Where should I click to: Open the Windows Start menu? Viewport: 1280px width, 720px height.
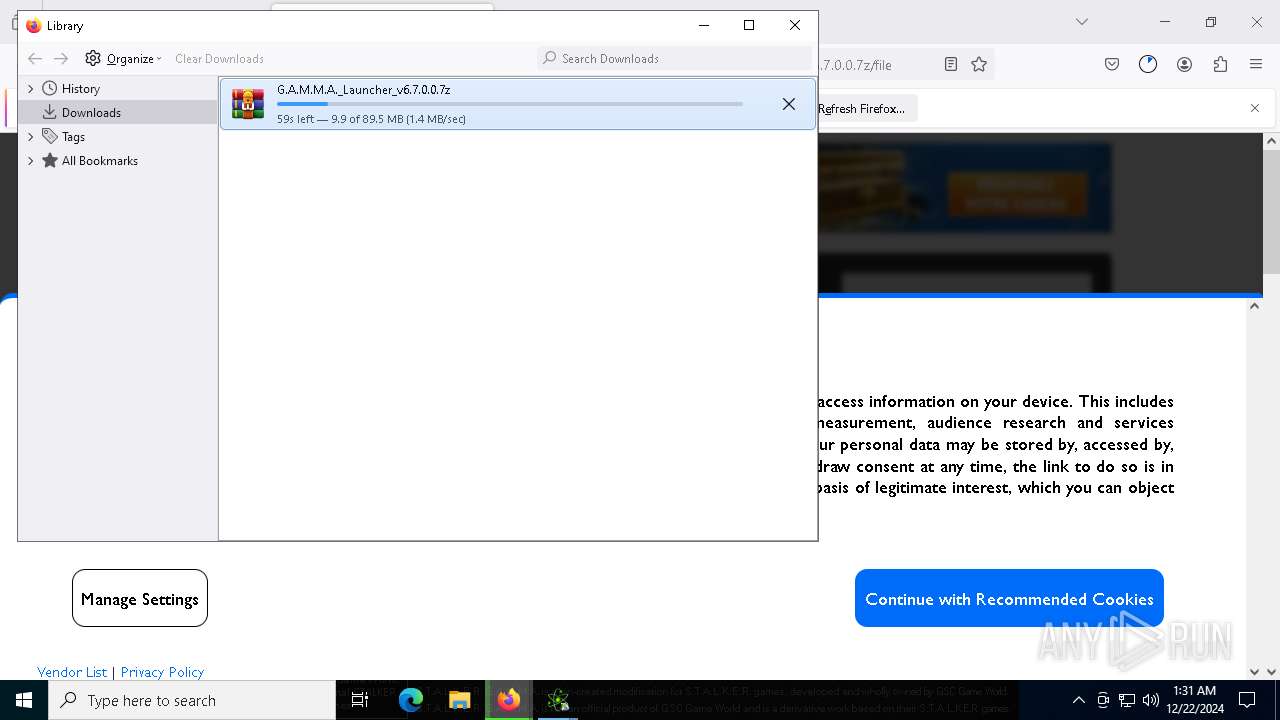[x=24, y=700]
